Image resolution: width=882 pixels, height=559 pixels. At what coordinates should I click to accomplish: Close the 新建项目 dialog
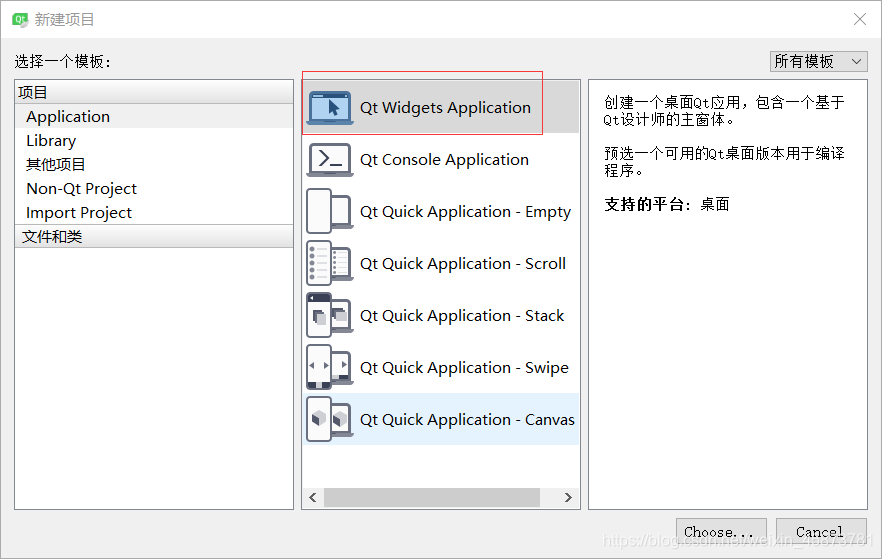coord(860,19)
